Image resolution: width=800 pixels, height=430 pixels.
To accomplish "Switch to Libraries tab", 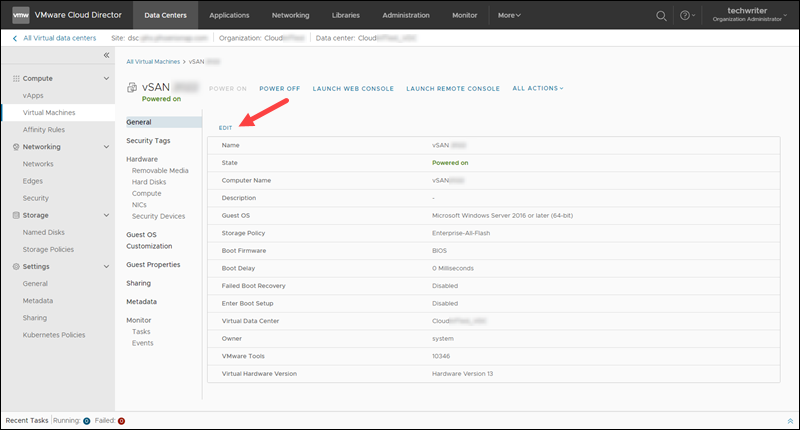I will pos(345,15).
